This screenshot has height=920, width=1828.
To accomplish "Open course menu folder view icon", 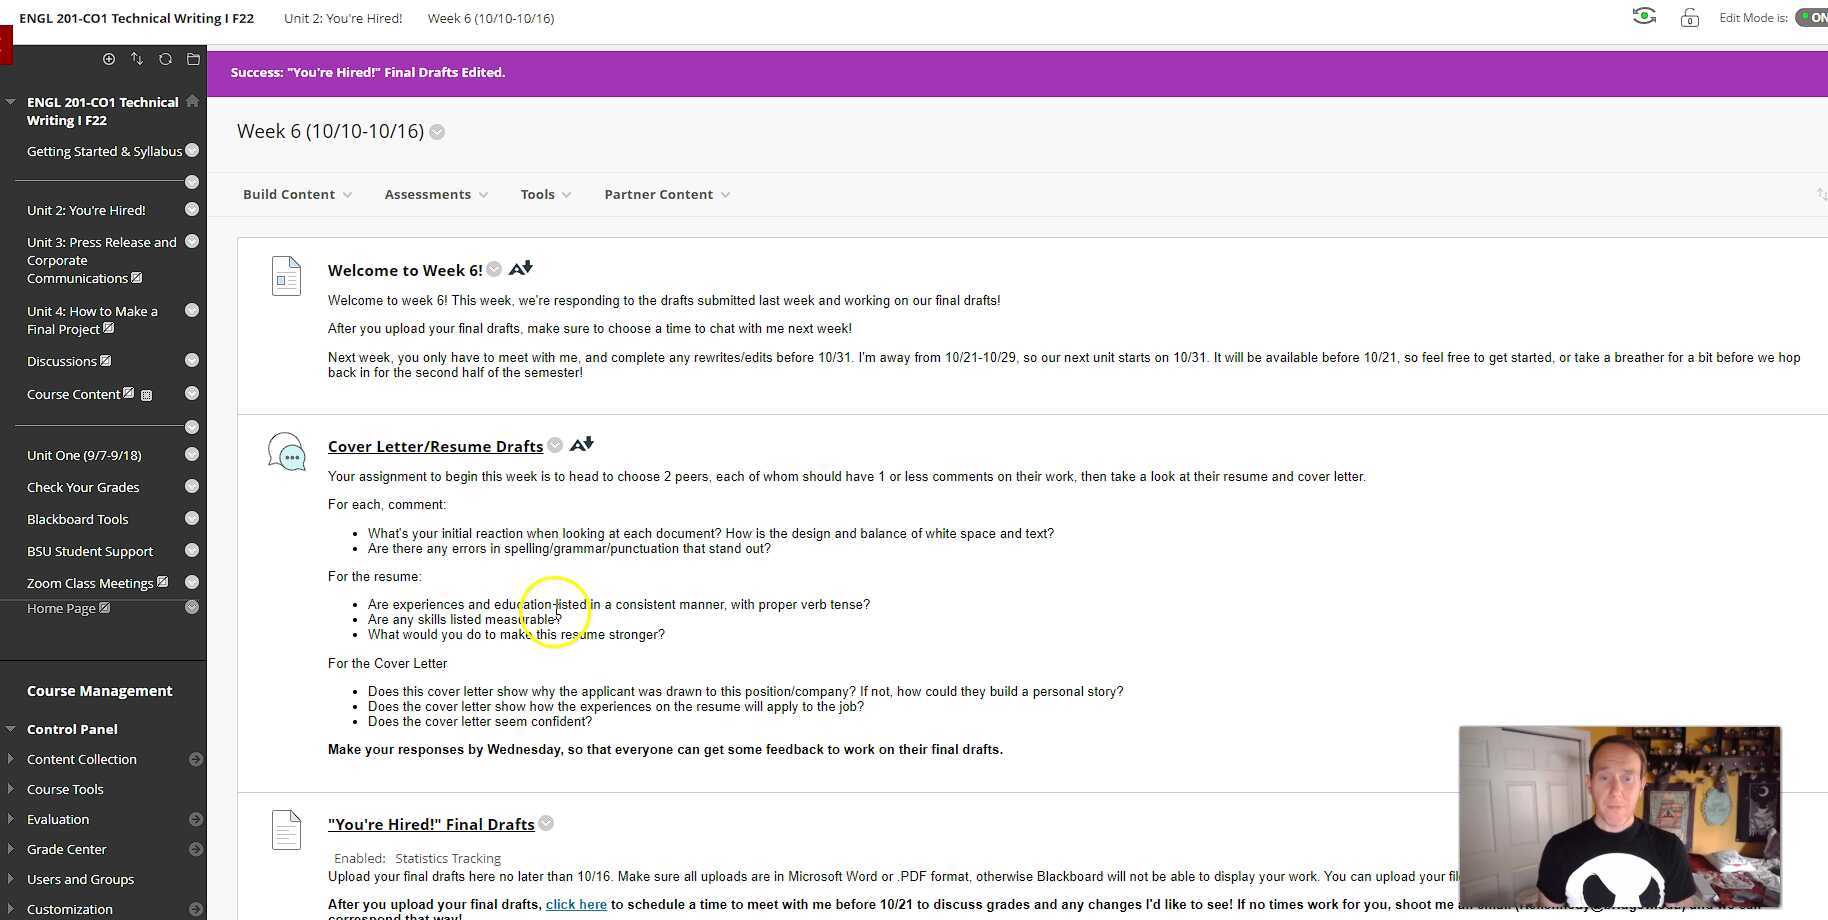I will click(x=193, y=59).
